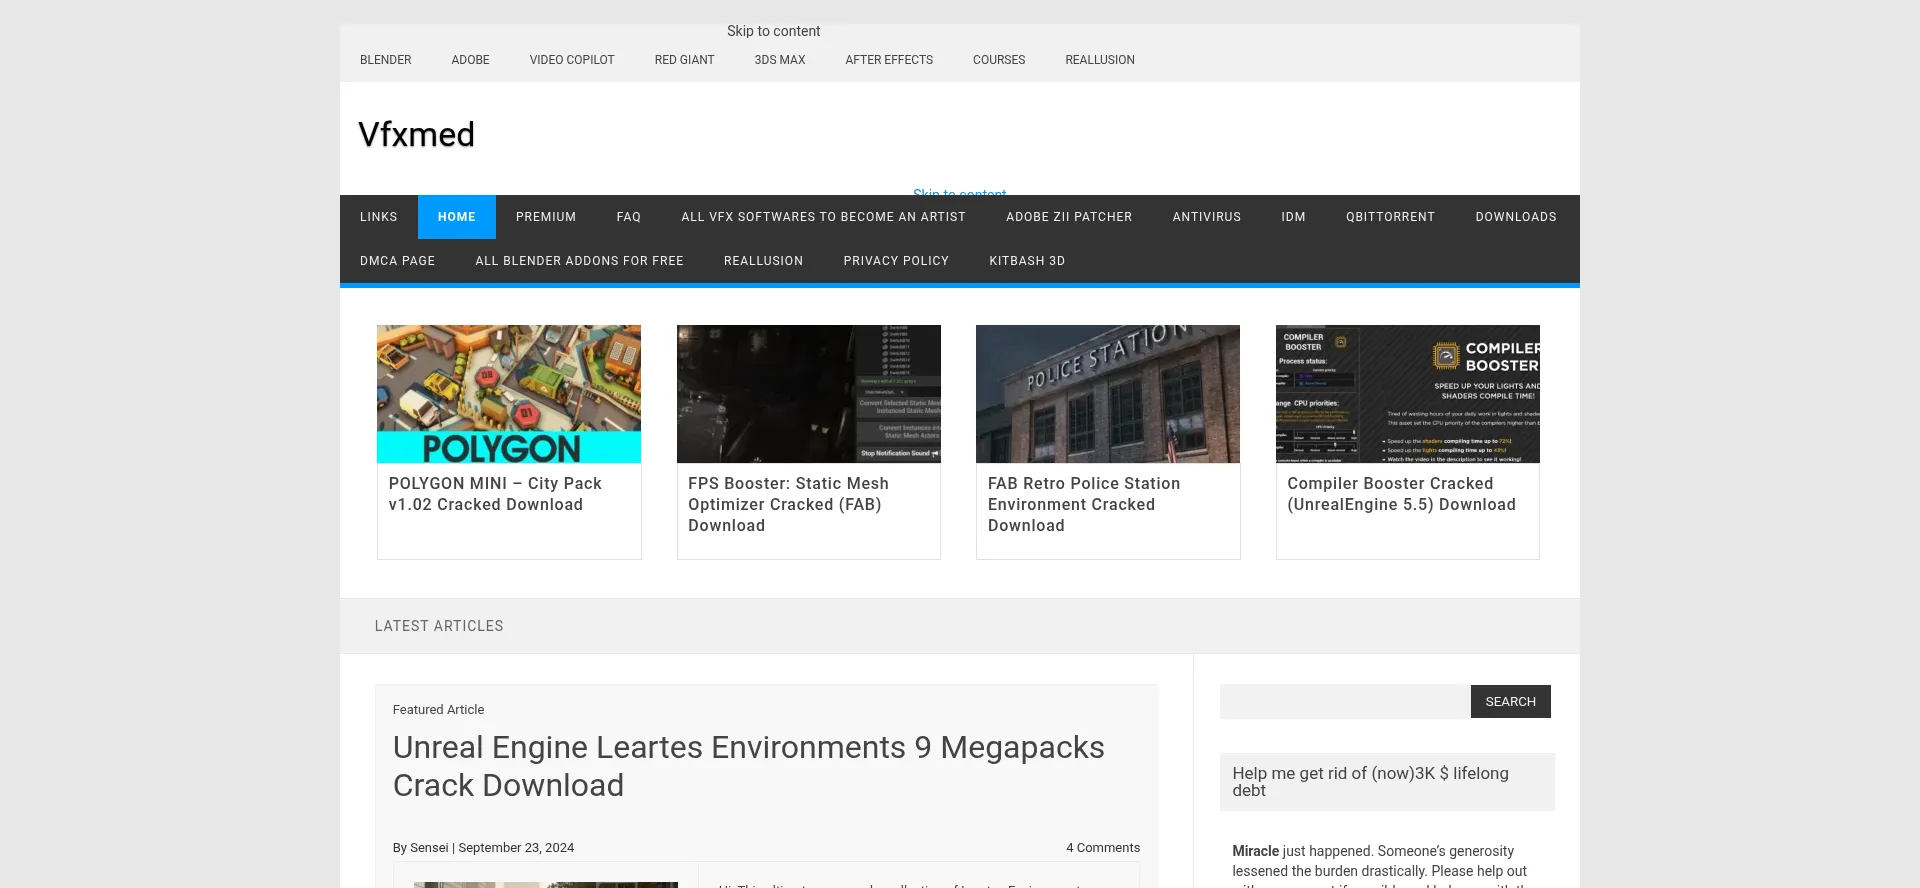Click the Vfxmed site logo title
The height and width of the screenshot is (888, 1920).
coord(416,135)
